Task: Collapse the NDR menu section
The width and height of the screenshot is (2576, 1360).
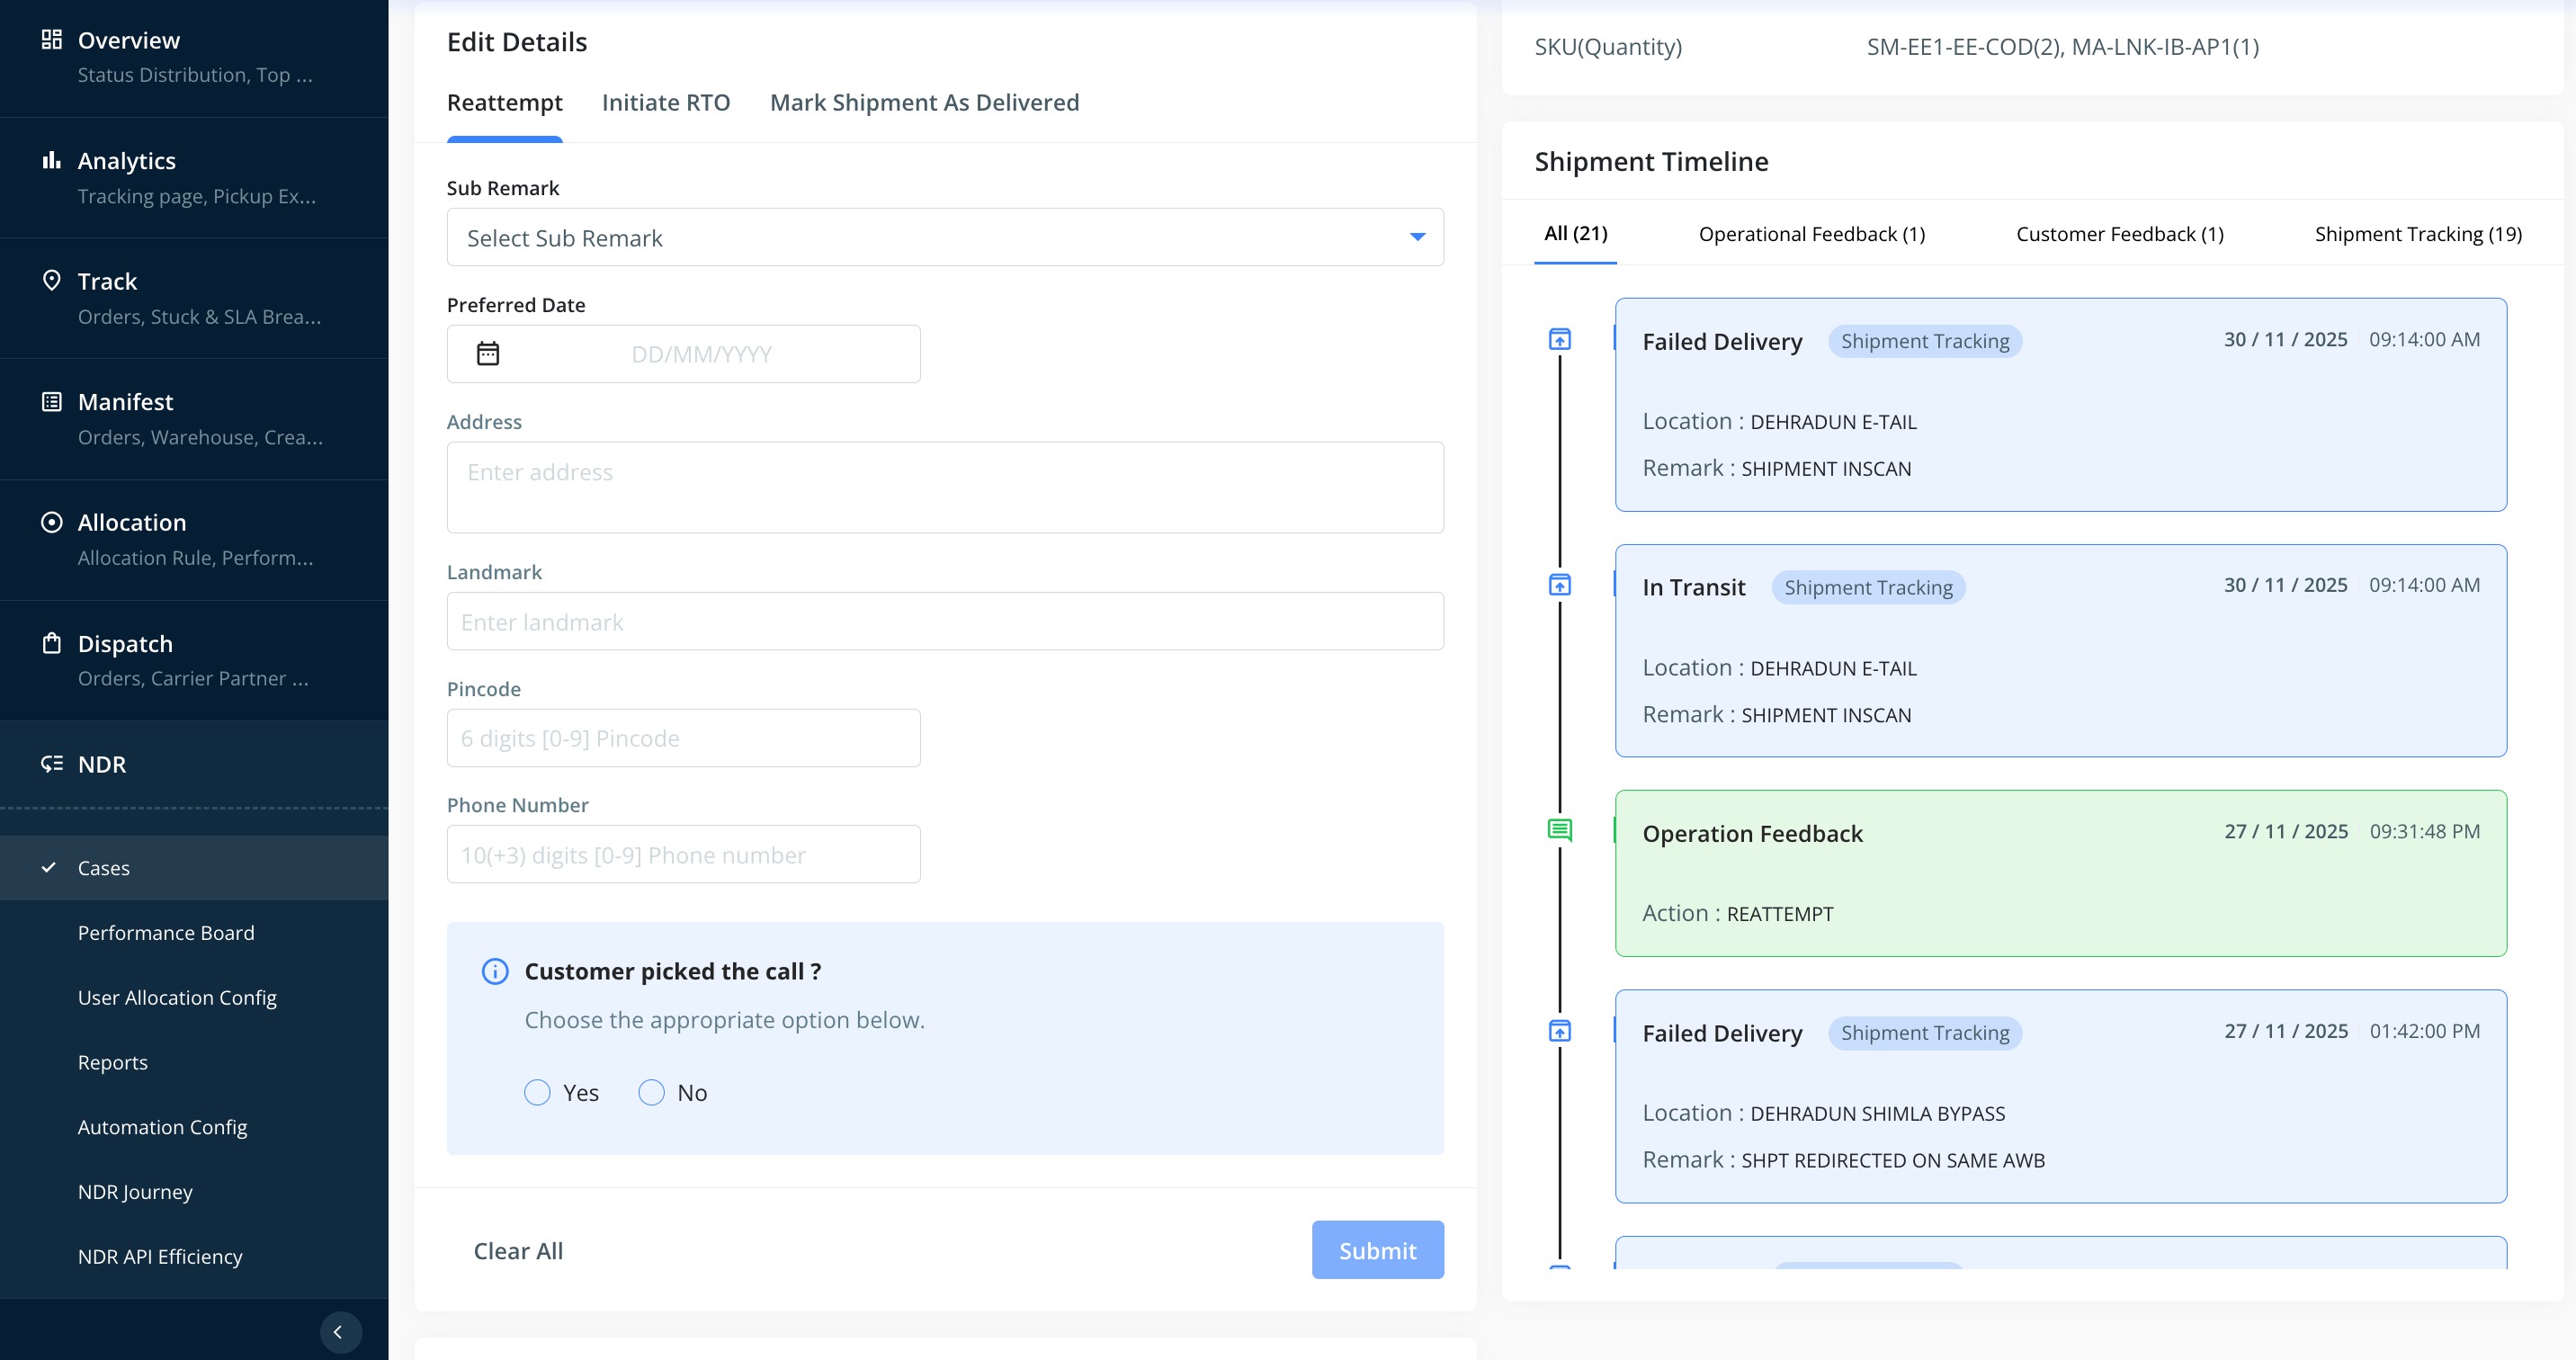Action: (102, 764)
